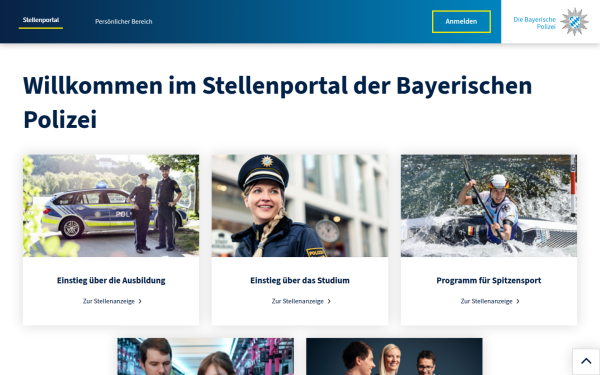This screenshot has height=375, width=600.
Task: Open the Stellenportal tab
Action: [x=41, y=20]
